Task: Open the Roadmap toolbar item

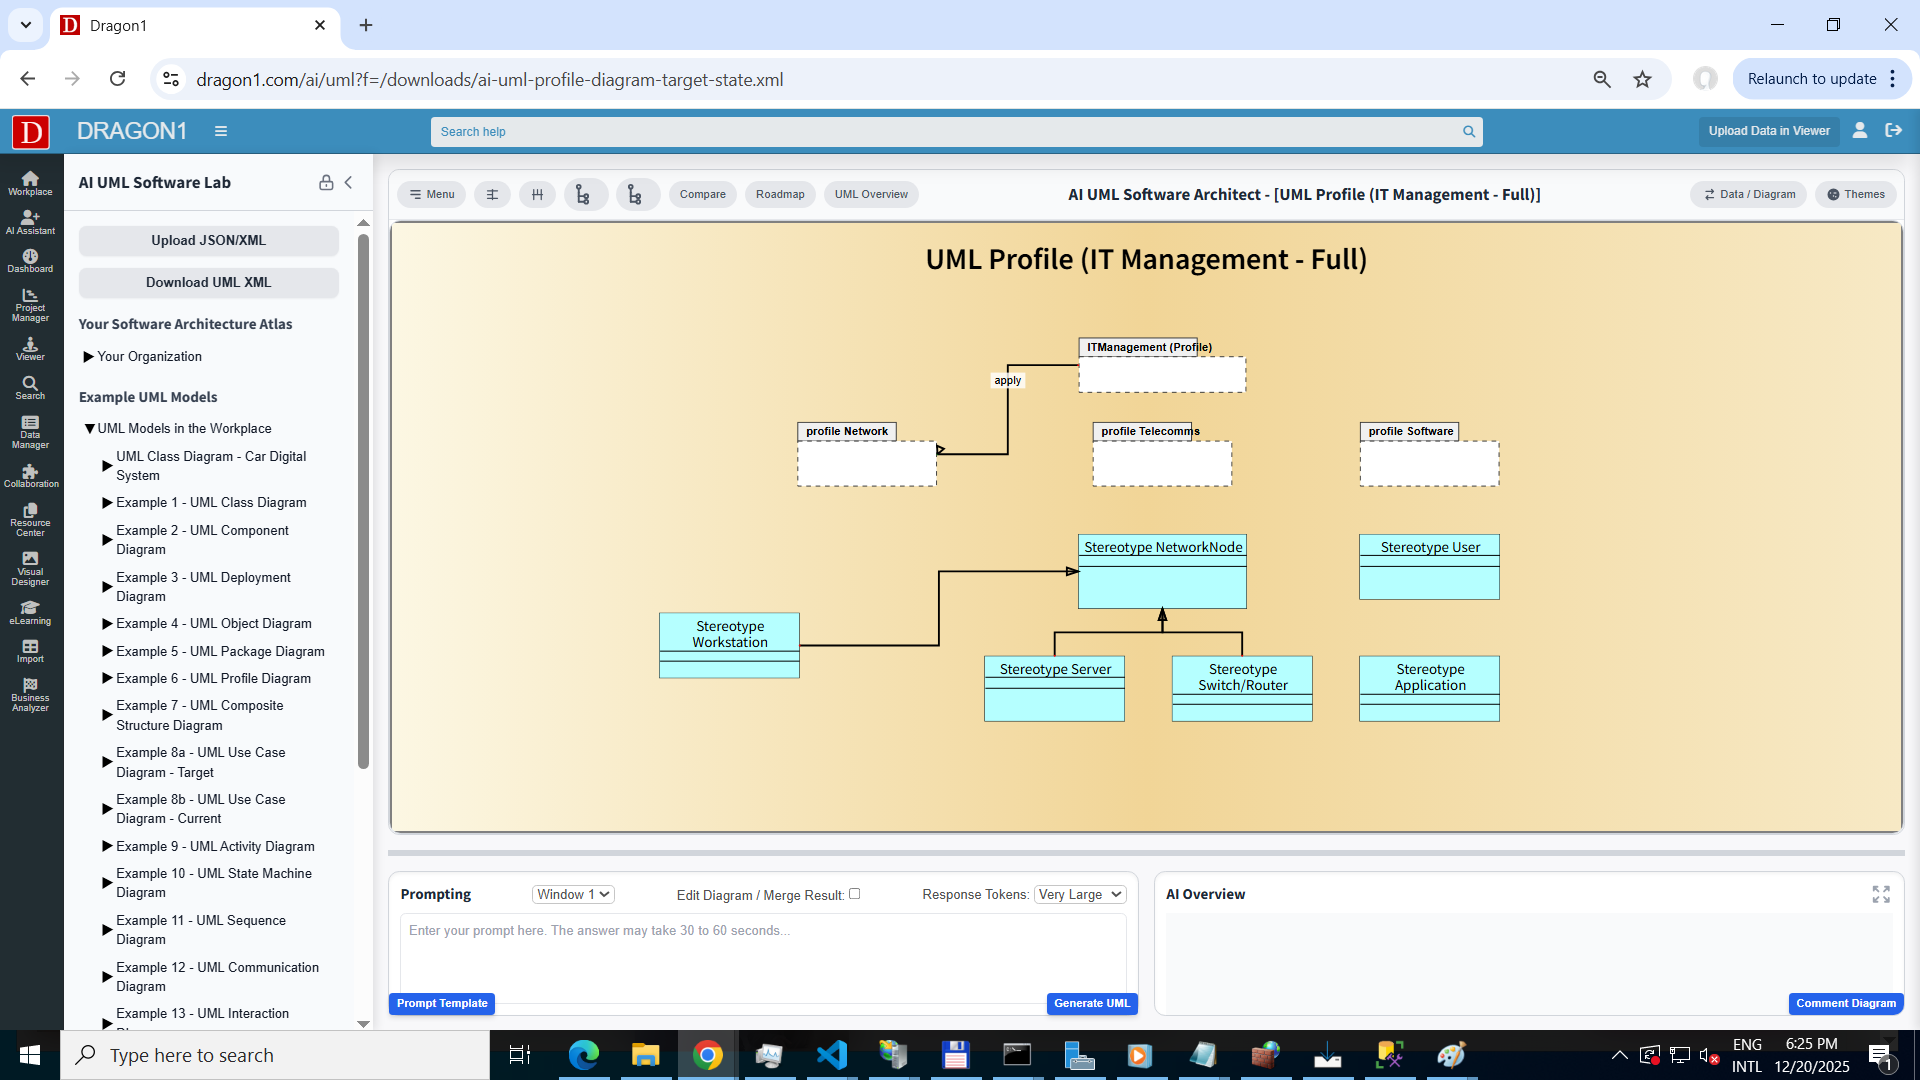Action: (780, 194)
